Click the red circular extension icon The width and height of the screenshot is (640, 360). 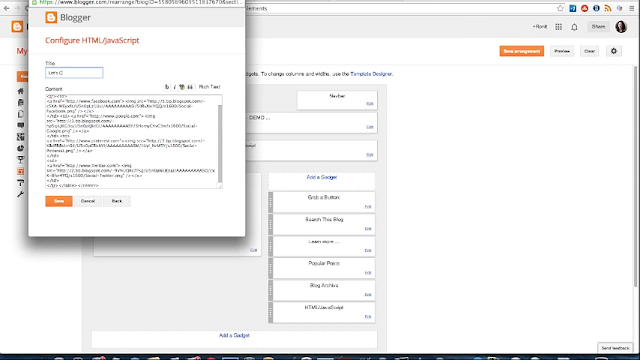(584, 8)
